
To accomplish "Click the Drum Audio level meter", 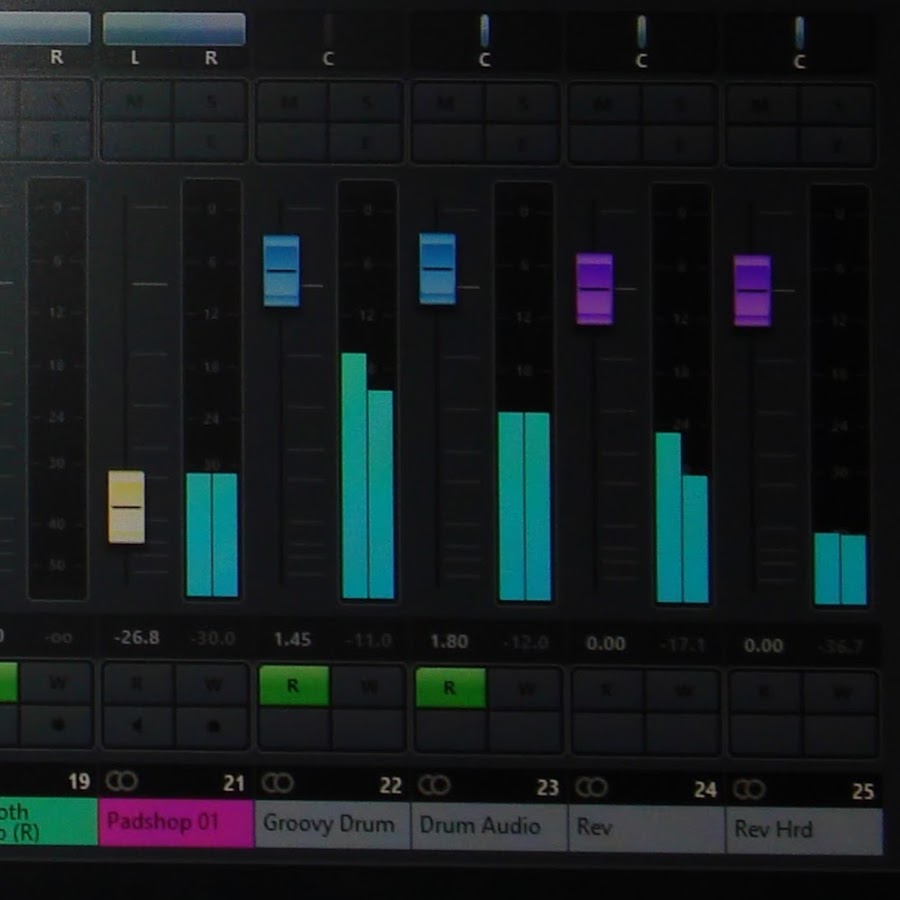I will 524,393.
